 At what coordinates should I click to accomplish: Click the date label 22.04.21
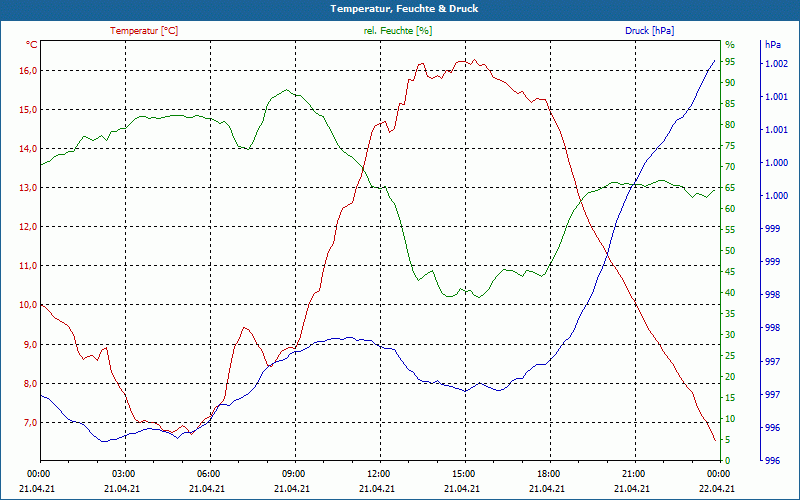pyautogui.click(x=717, y=488)
